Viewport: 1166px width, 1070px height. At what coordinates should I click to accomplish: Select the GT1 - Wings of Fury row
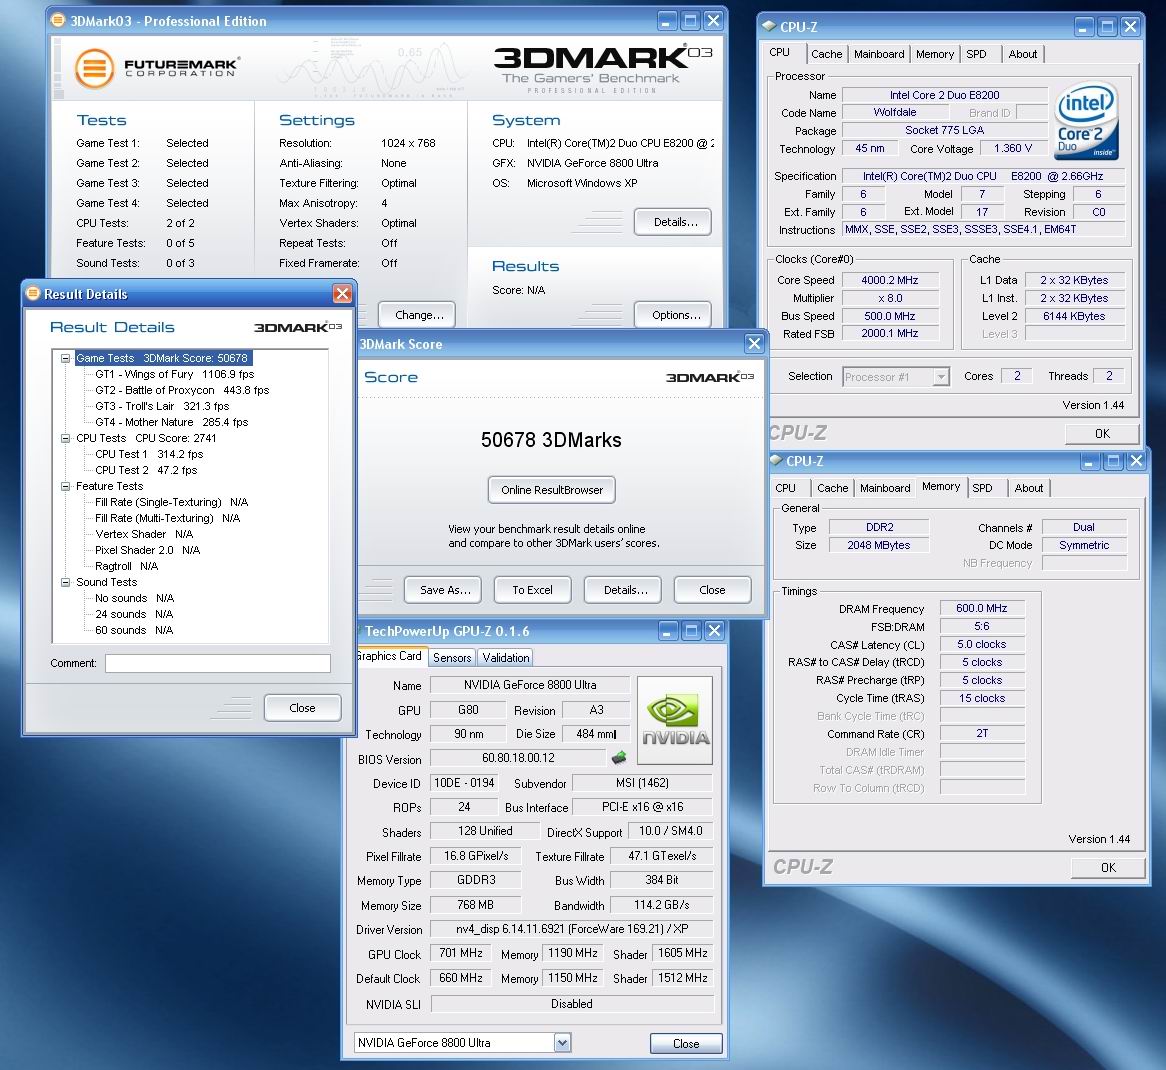(174, 374)
